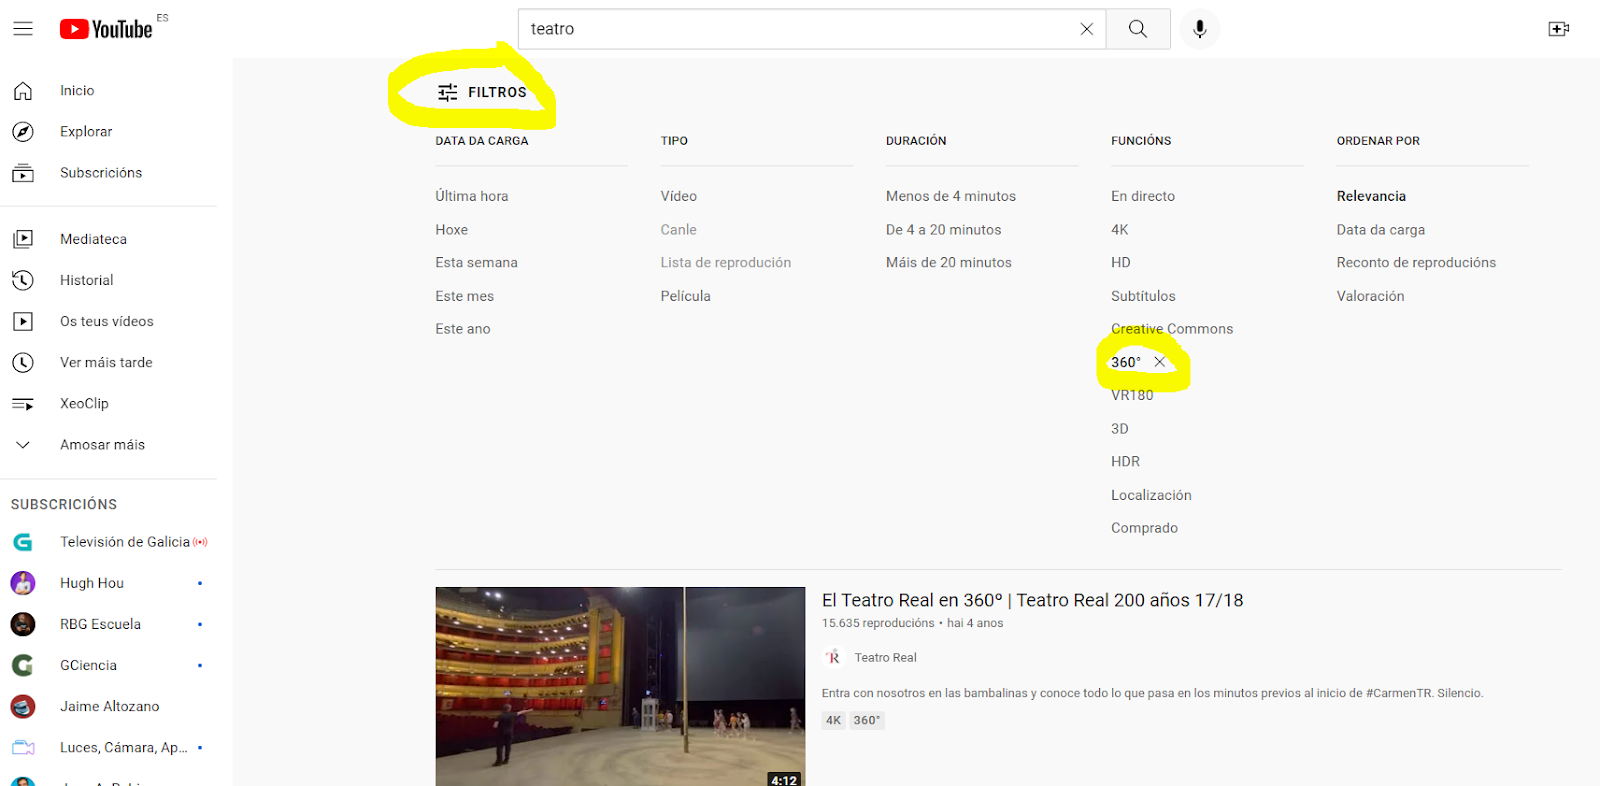Enable the En directo filter
The height and width of the screenshot is (786, 1600).
[1143, 196]
